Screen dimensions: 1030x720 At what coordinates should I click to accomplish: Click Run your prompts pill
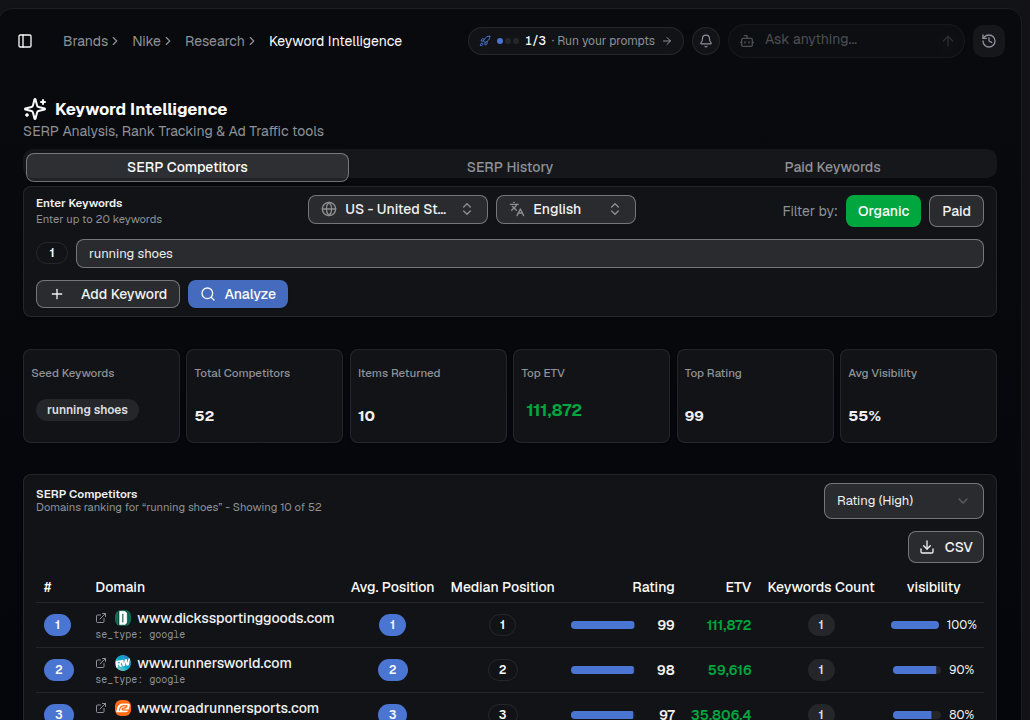coord(575,41)
